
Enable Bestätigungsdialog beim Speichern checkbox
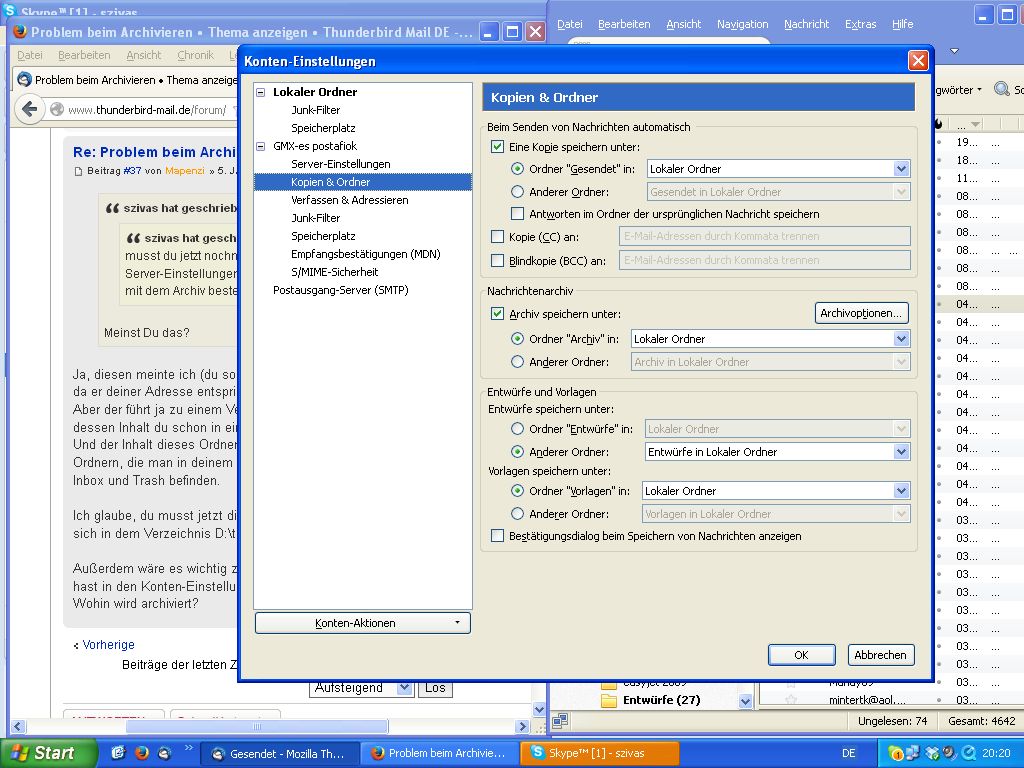498,536
